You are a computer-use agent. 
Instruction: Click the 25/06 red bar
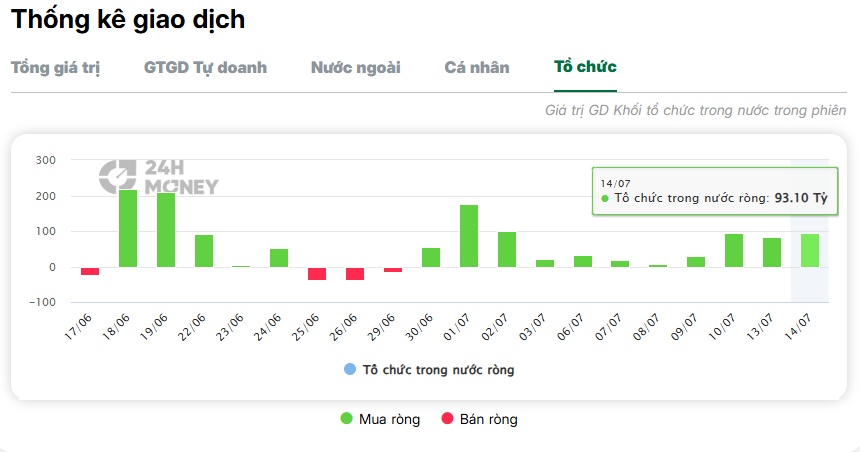tap(316, 274)
